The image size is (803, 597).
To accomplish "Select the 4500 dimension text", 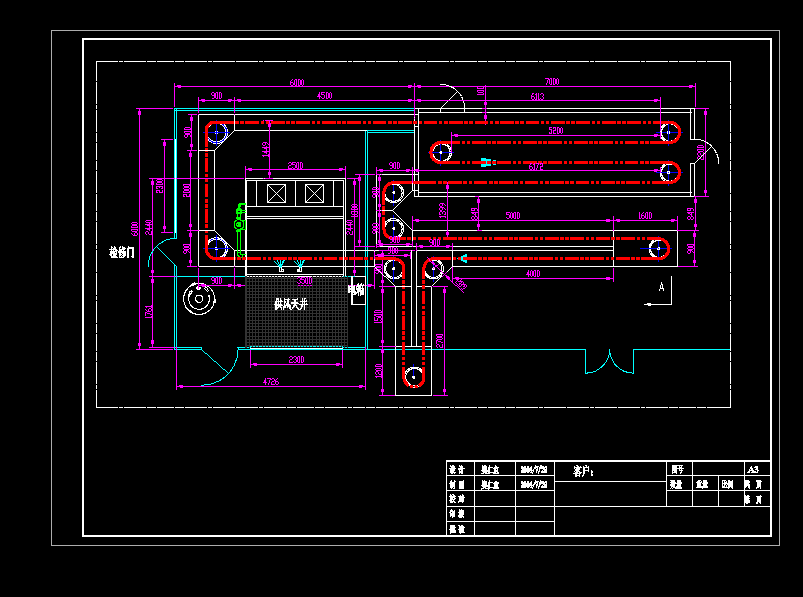I will pyautogui.click(x=324, y=96).
